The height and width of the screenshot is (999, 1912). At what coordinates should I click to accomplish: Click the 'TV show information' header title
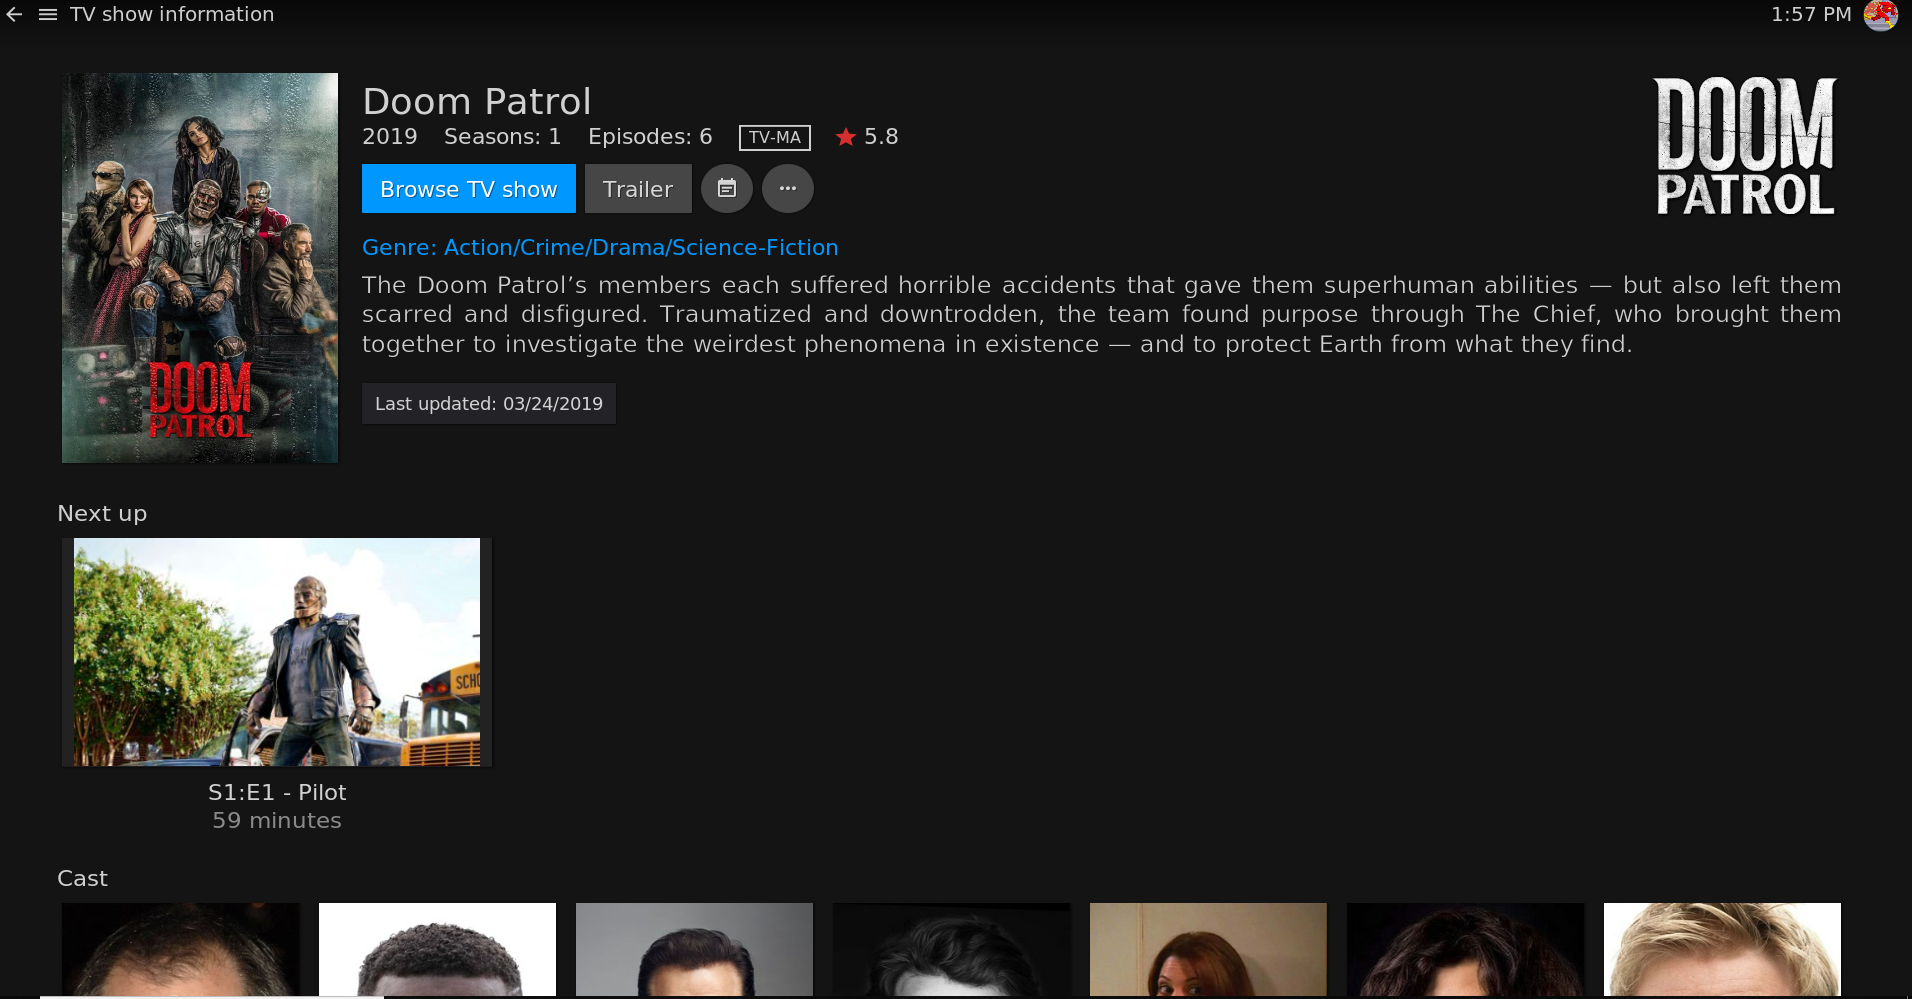[x=172, y=14]
